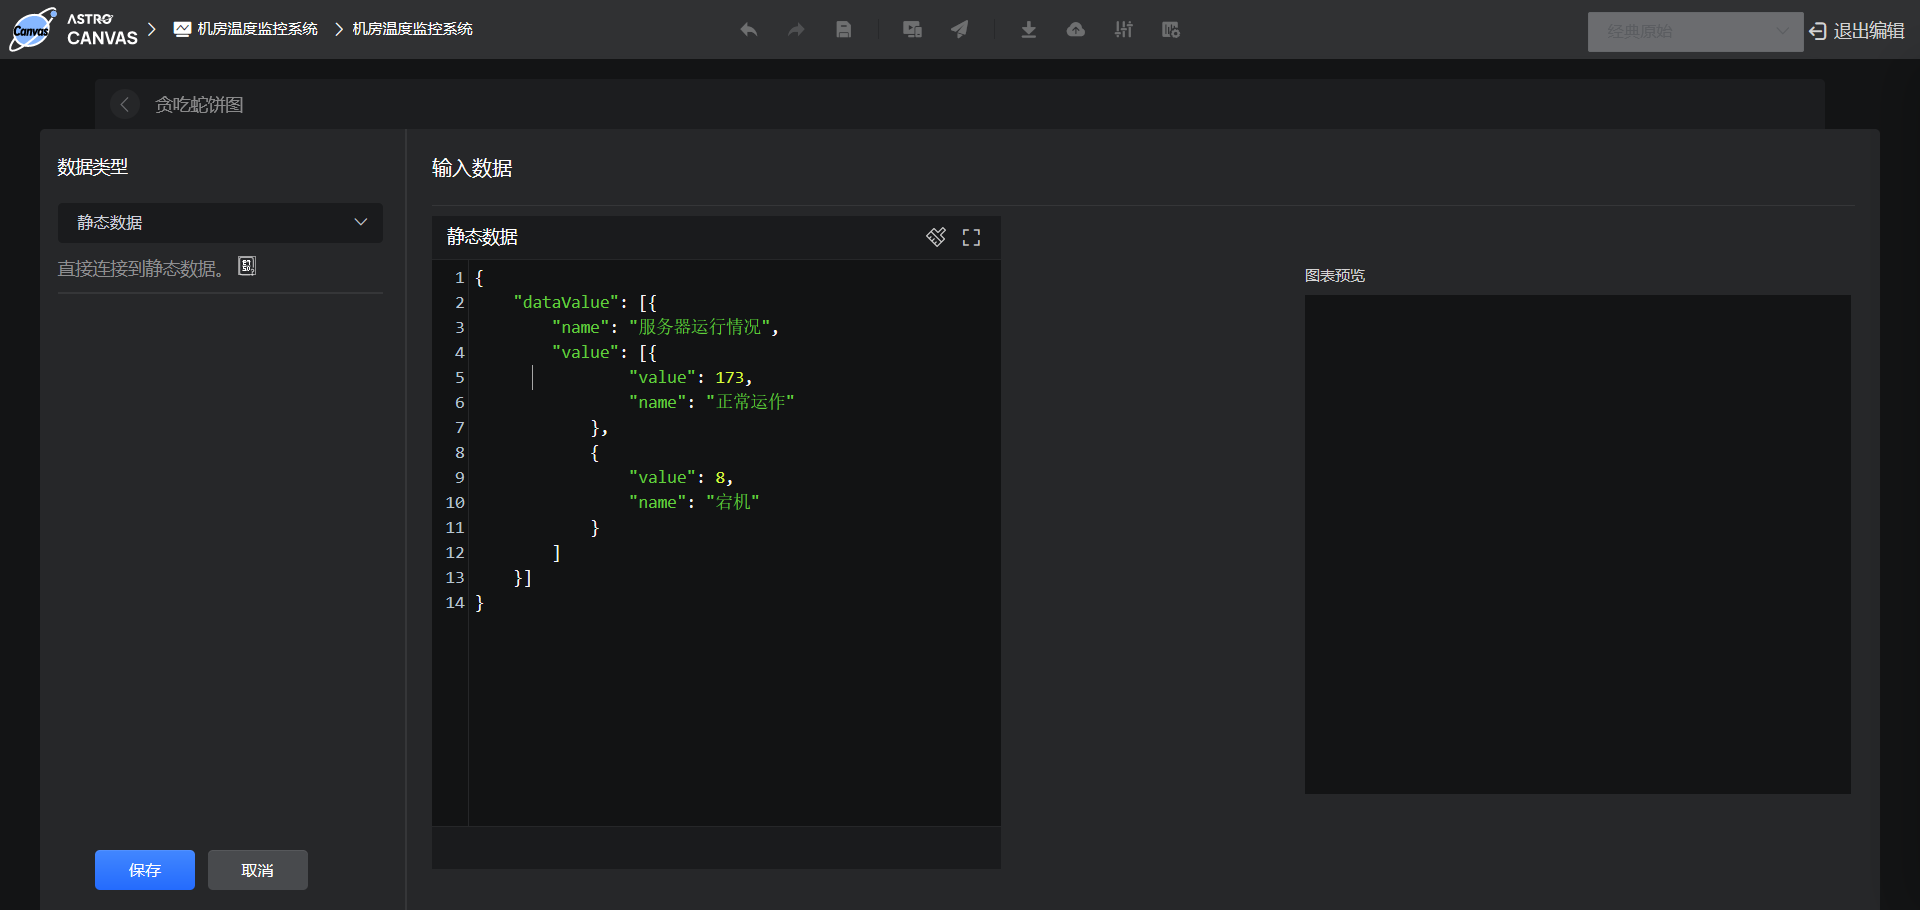
Task: Click the value 8 on line 9
Action: (720, 477)
